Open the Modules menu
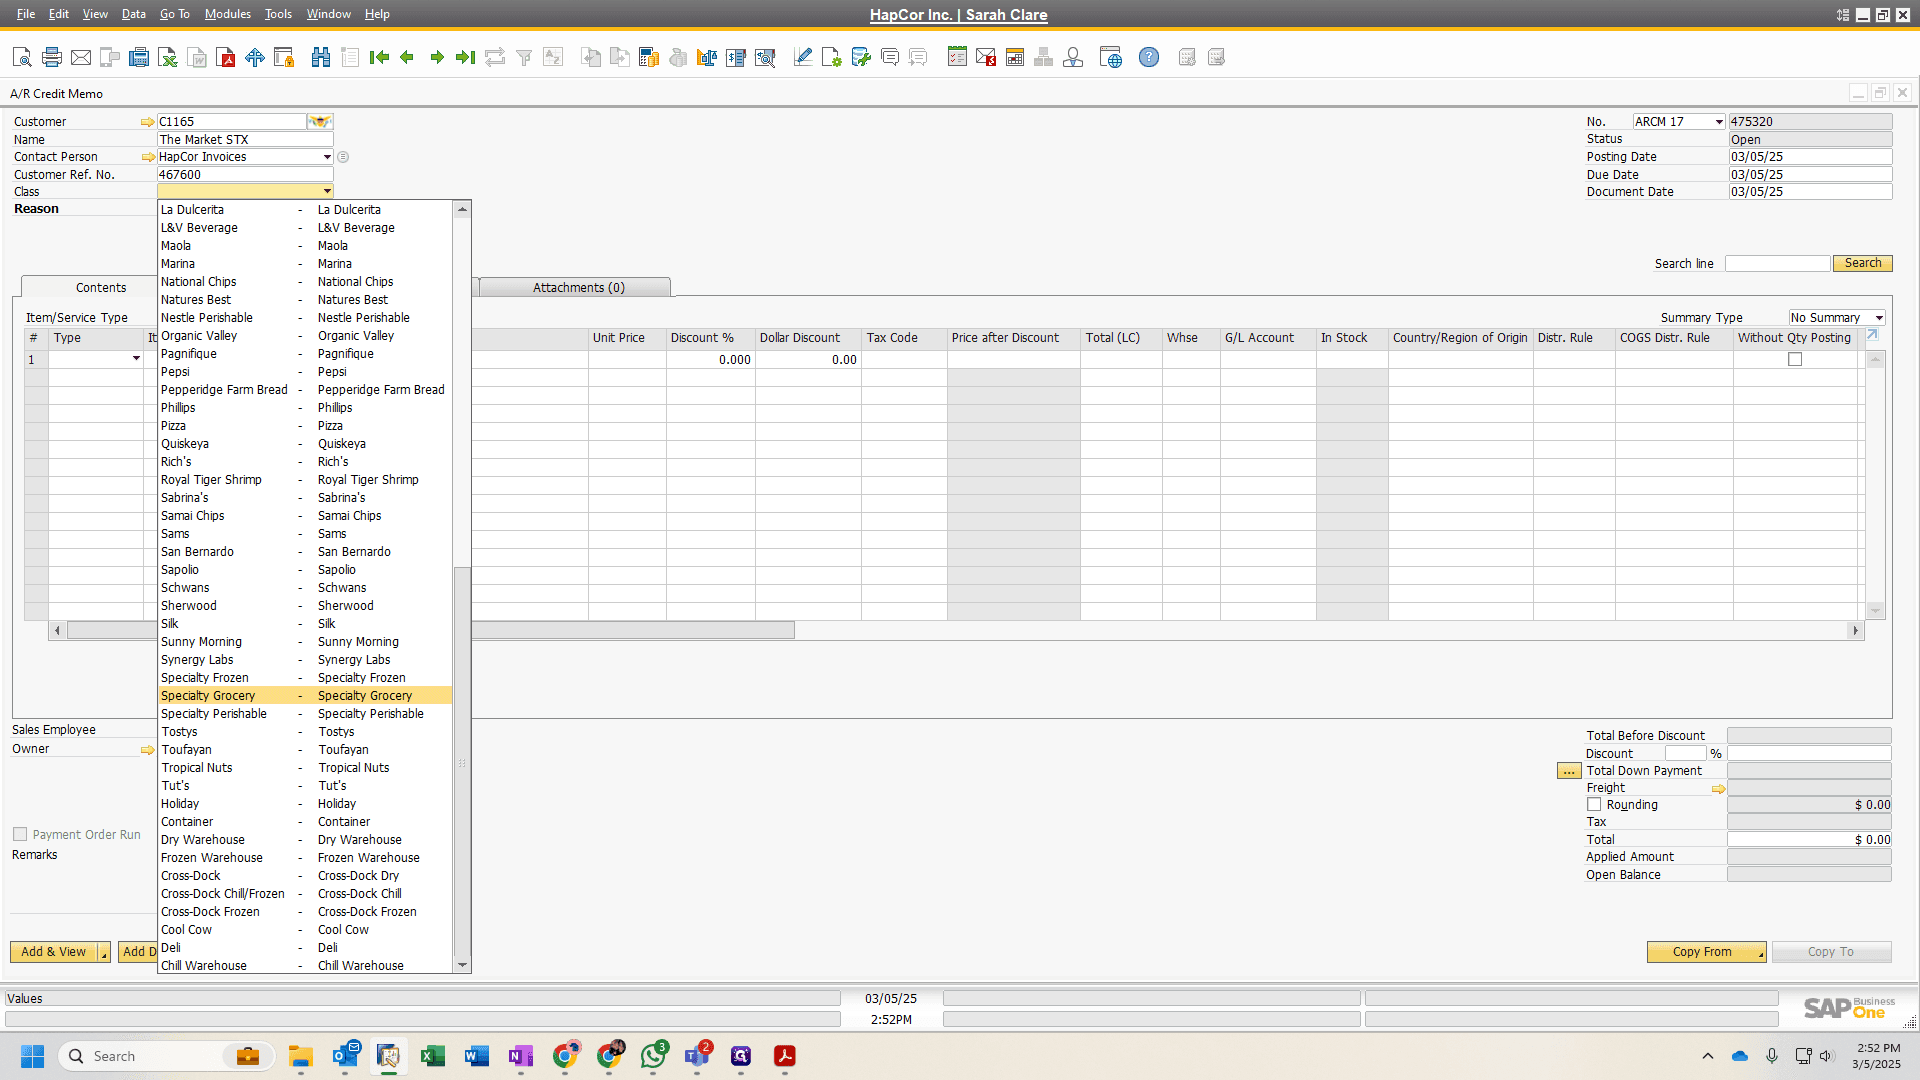The height and width of the screenshot is (1080, 1920). click(x=228, y=14)
